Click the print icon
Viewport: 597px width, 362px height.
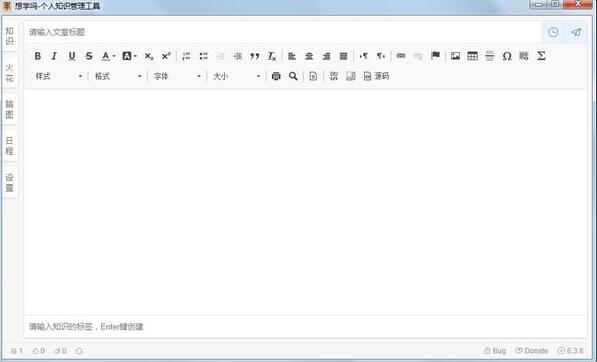point(276,76)
